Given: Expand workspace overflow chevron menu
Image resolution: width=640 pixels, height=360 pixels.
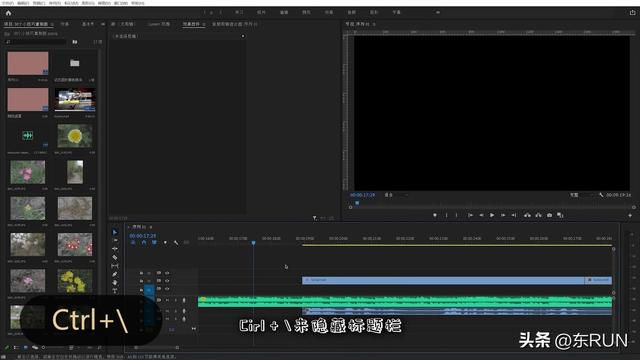Looking at the screenshot, I should click(x=438, y=13).
